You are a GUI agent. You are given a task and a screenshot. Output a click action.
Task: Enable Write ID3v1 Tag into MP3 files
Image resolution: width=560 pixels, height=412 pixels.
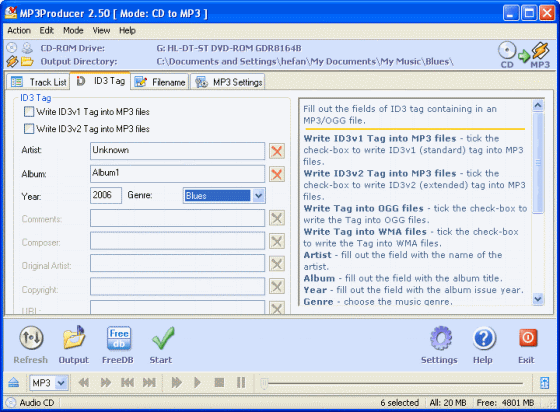click(29, 112)
